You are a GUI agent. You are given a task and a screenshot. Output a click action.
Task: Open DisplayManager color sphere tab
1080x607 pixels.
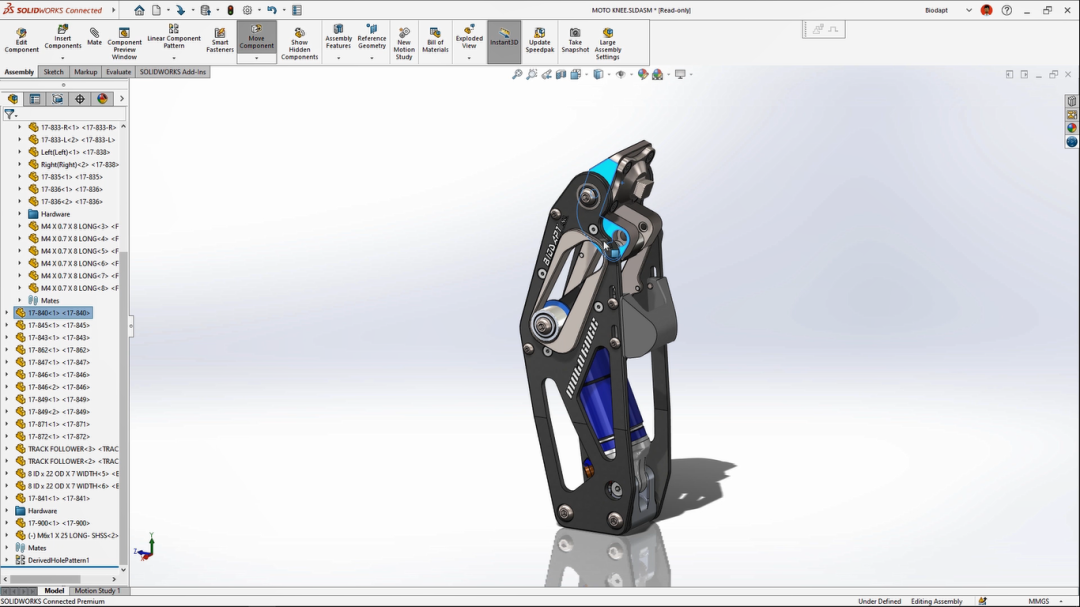[x=103, y=99]
